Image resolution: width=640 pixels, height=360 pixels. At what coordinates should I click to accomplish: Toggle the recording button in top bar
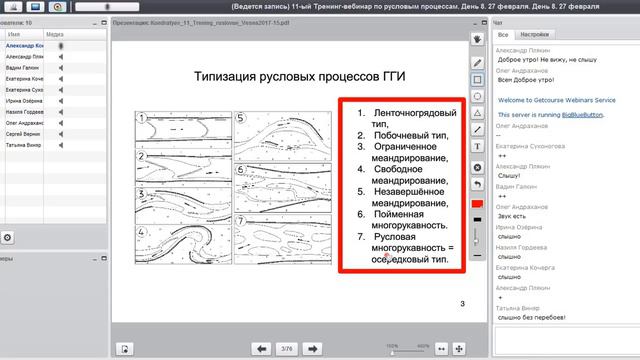click(x=57, y=7)
